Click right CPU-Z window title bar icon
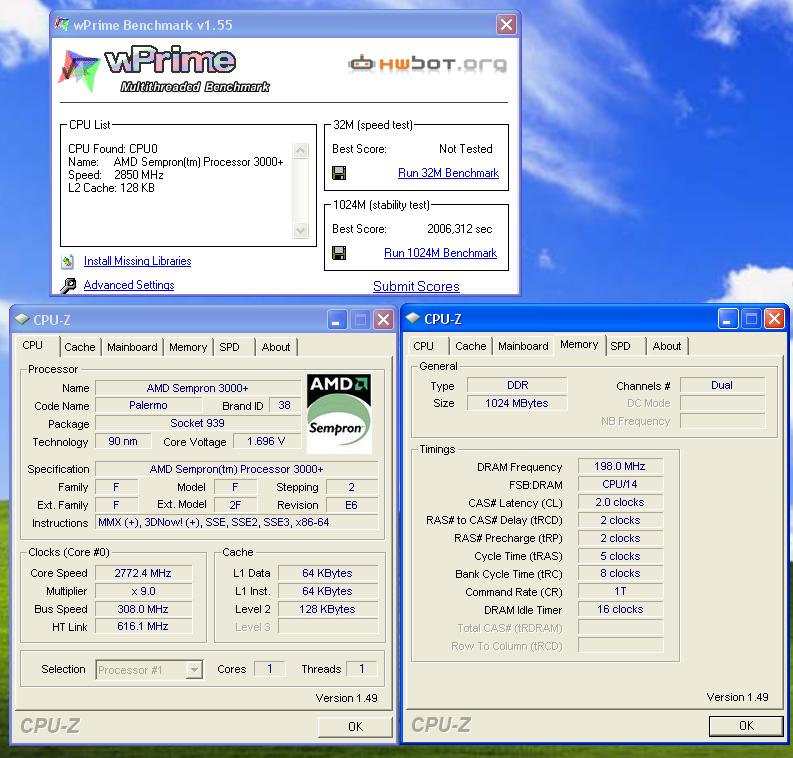 413,319
